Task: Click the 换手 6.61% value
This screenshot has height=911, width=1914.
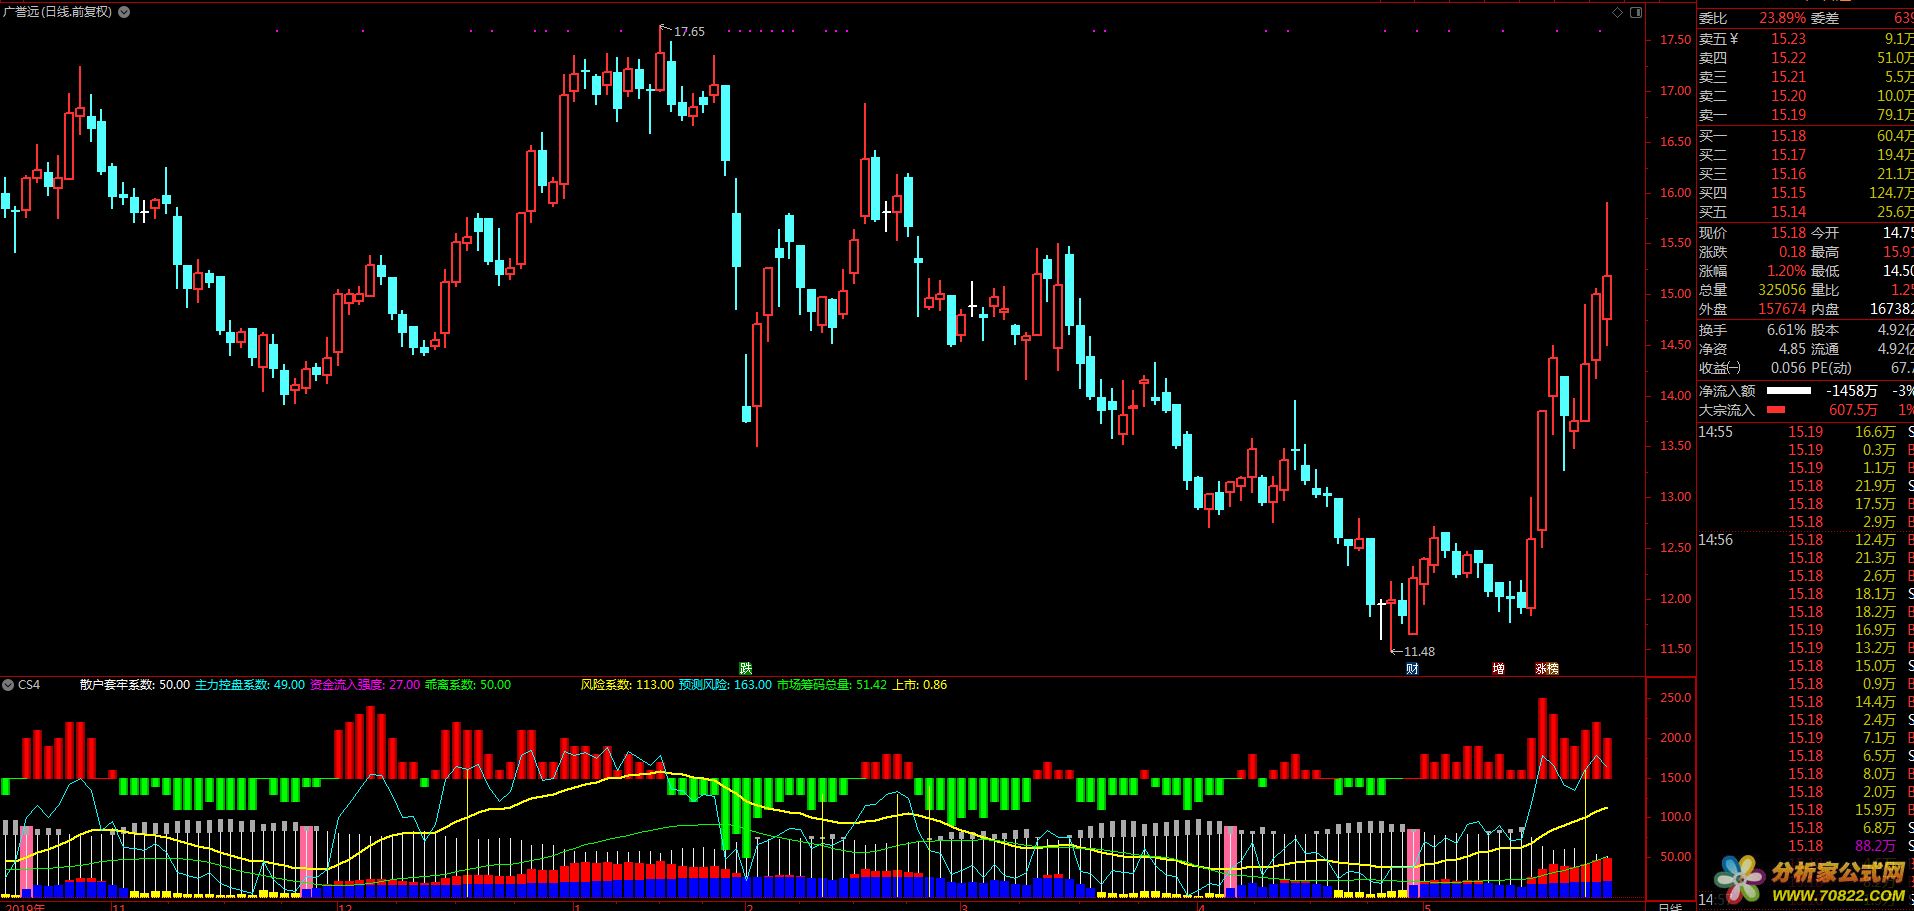Action: click(x=1786, y=330)
